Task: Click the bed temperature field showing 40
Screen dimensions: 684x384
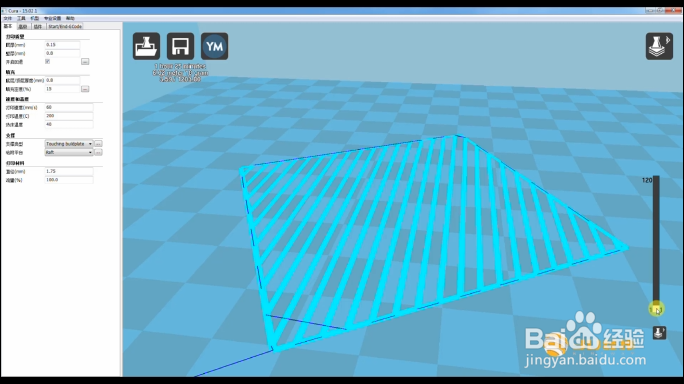Action: tap(69, 124)
